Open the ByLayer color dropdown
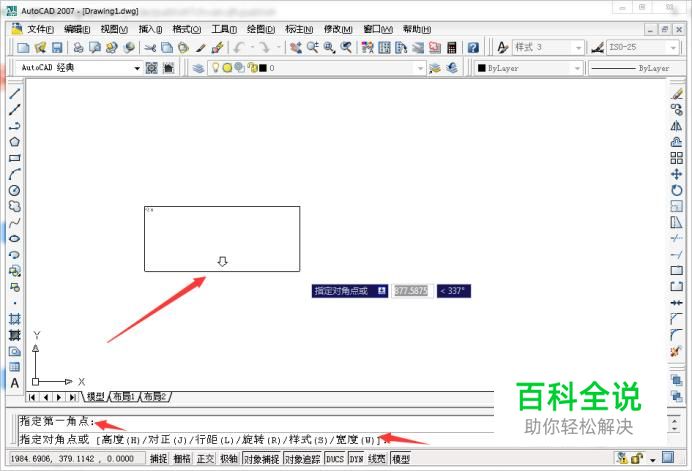This screenshot has height=471, width=692. point(577,68)
